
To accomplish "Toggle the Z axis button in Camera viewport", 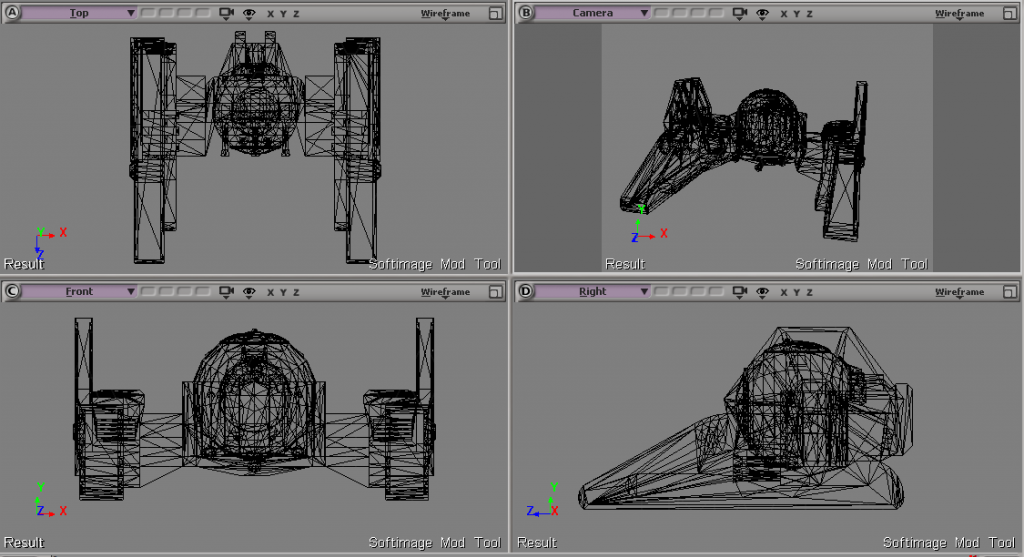I will tap(809, 14).
